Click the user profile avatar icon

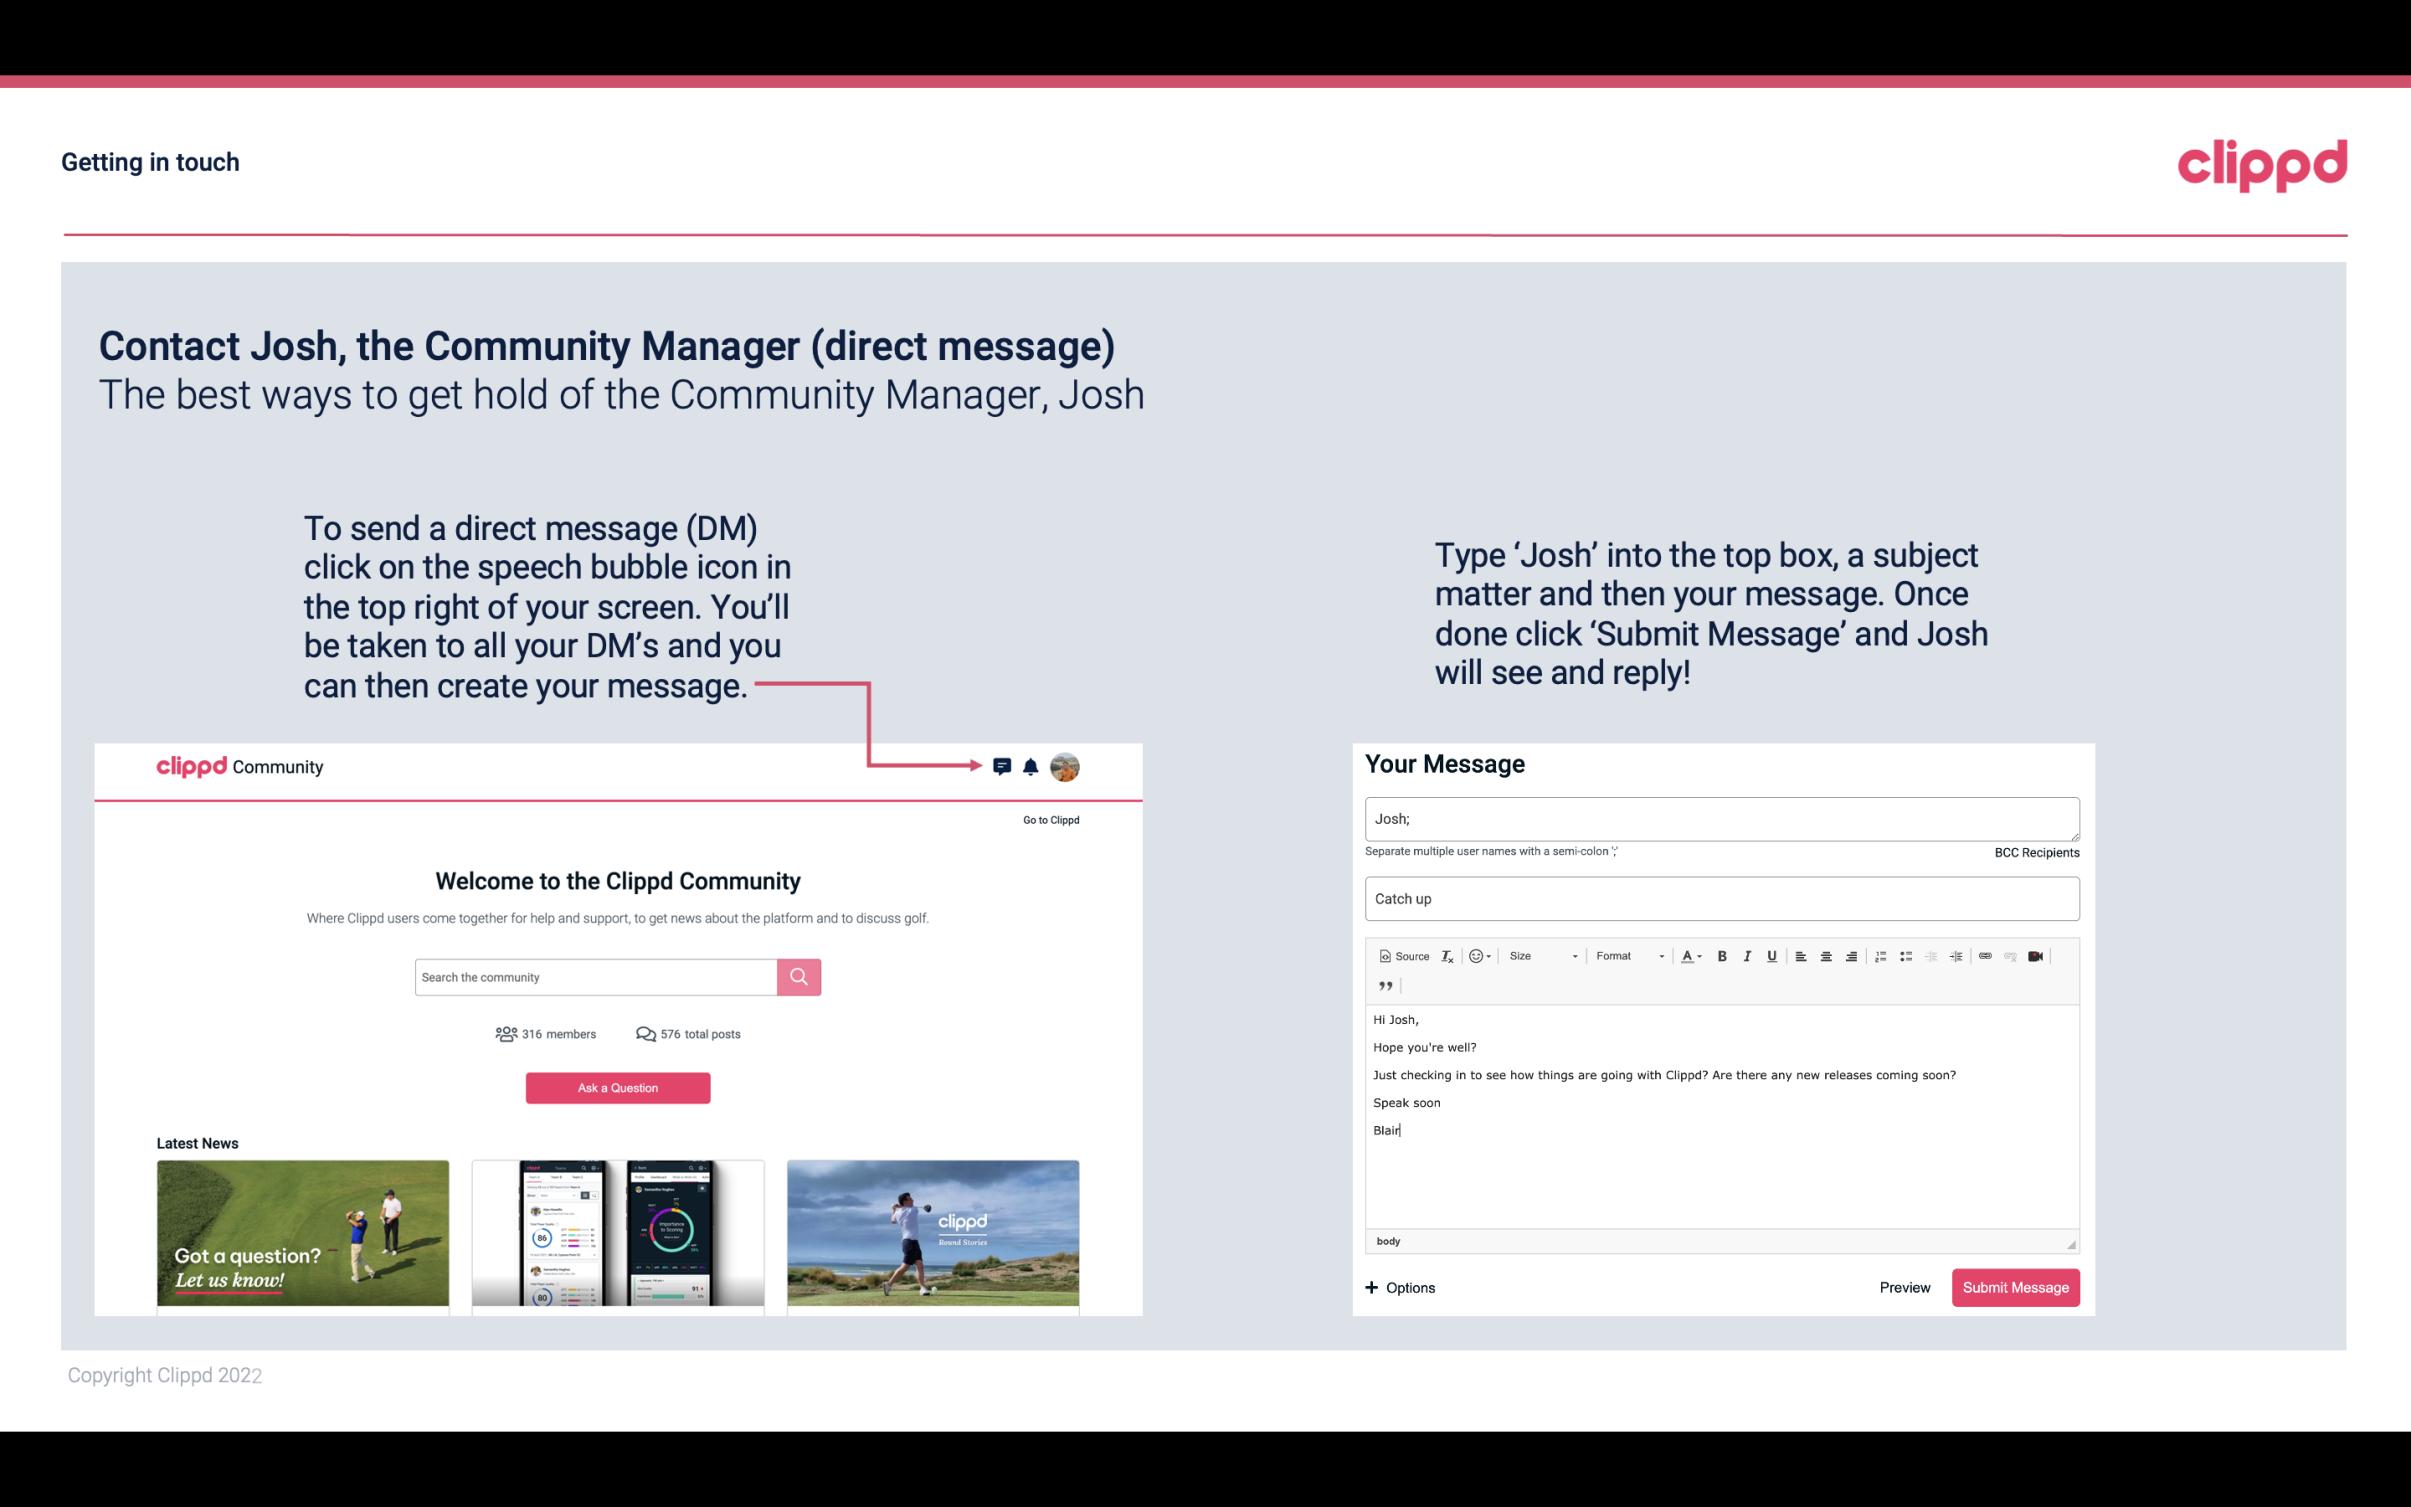tap(1066, 766)
